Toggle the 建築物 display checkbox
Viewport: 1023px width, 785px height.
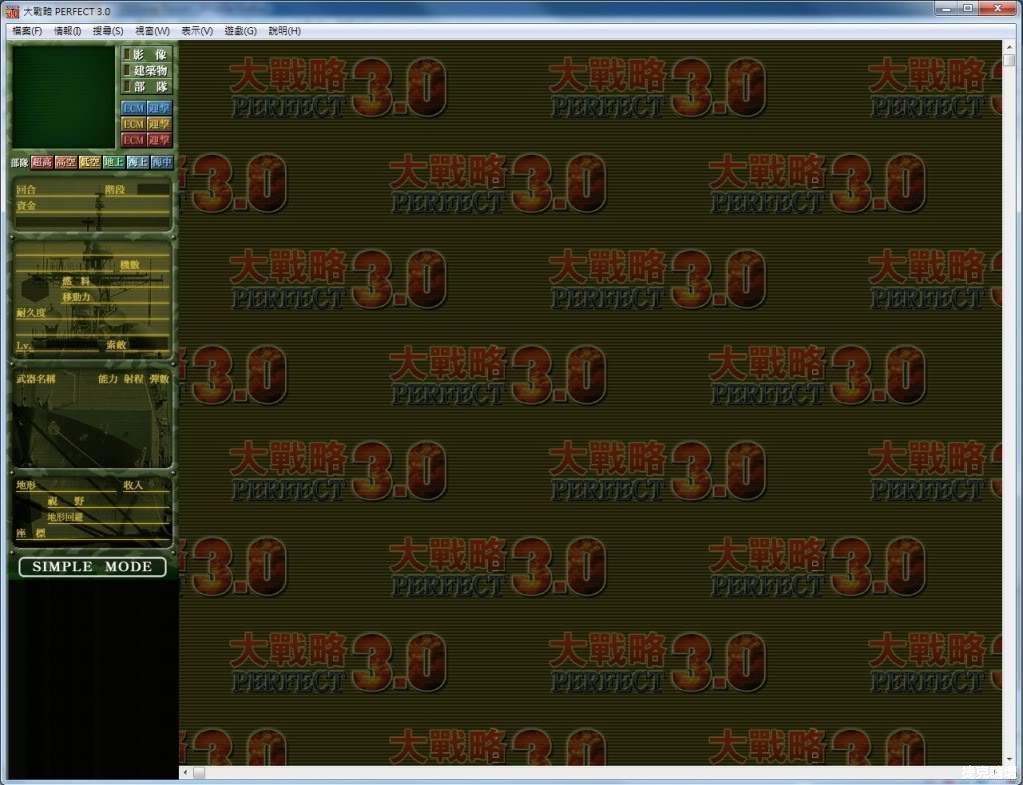(x=127, y=70)
